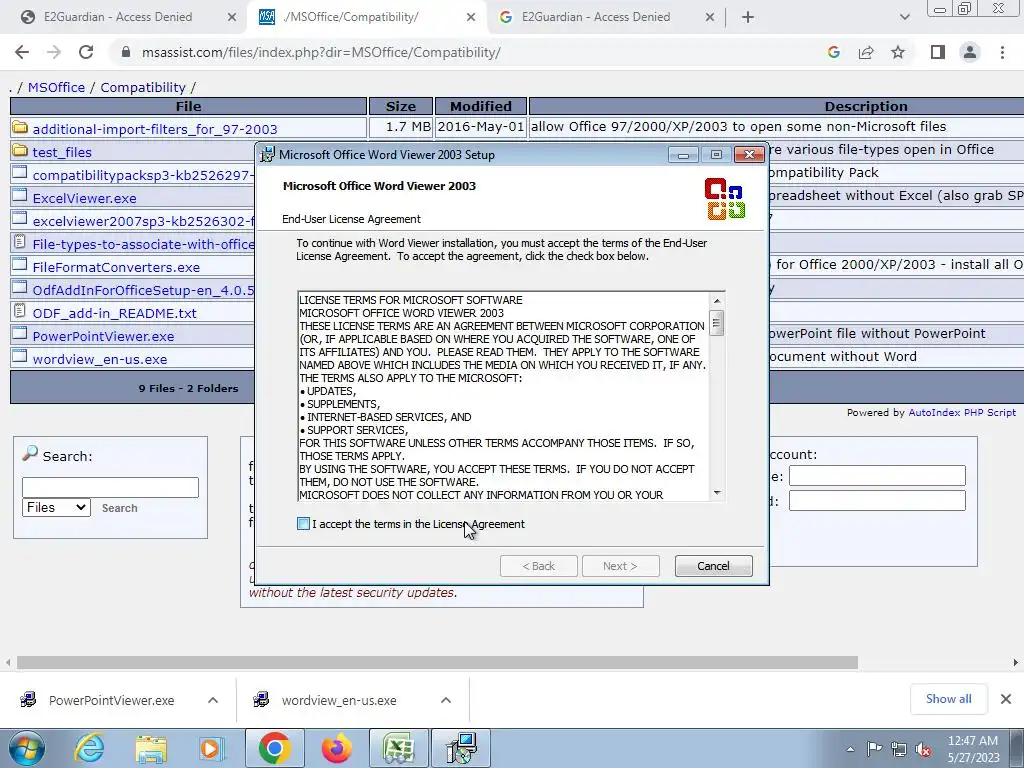Click text file icon beside ODF_add-in_README.txt

pyautogui.click(x=20, y=312)
